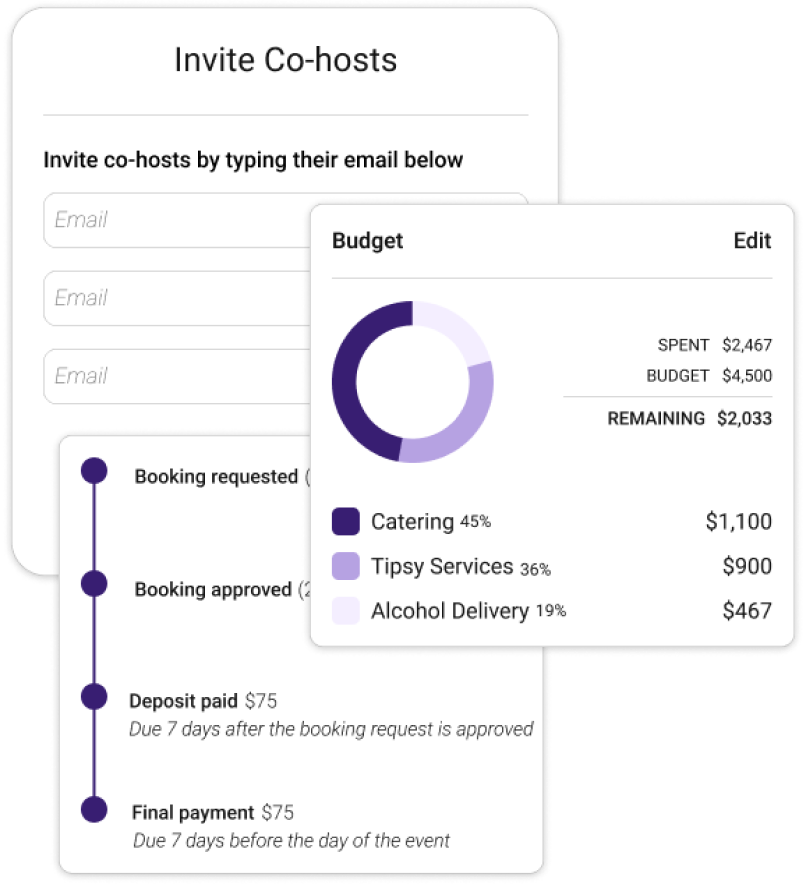
Task: Click the Final payment timeline marker
Action: (x=94, y=810)
